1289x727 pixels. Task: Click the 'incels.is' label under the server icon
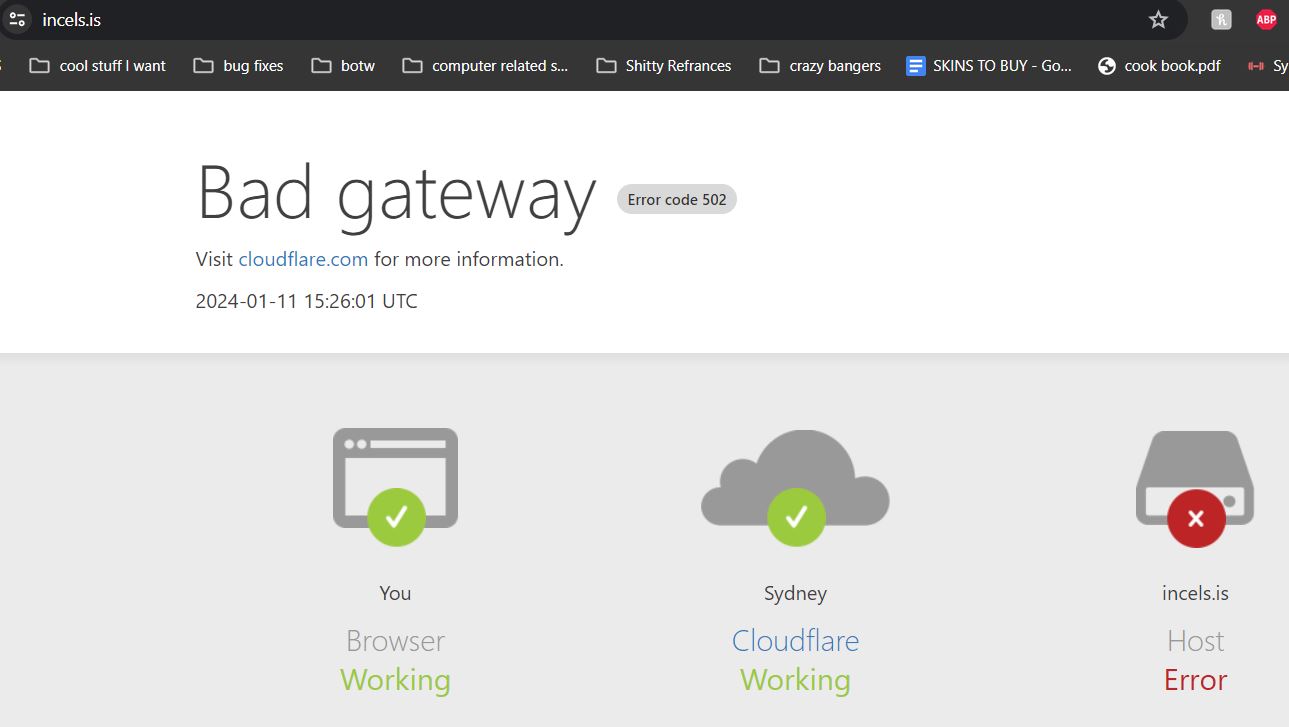pos(1195,593)
